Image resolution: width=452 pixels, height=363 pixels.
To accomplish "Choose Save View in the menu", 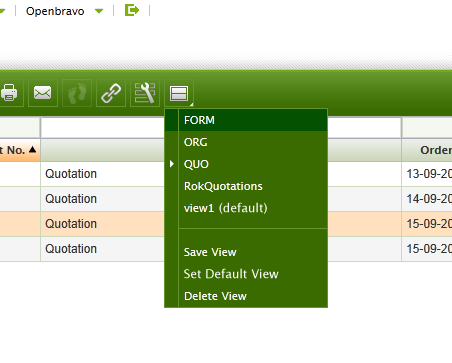I will tap(246, 252).
